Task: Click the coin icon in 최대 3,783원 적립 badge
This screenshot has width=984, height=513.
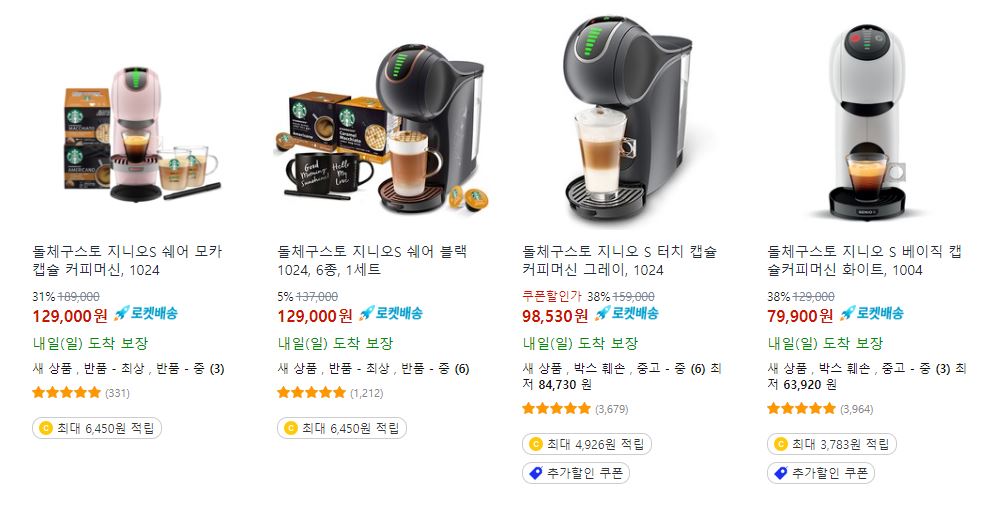Action: pos(780,445)
